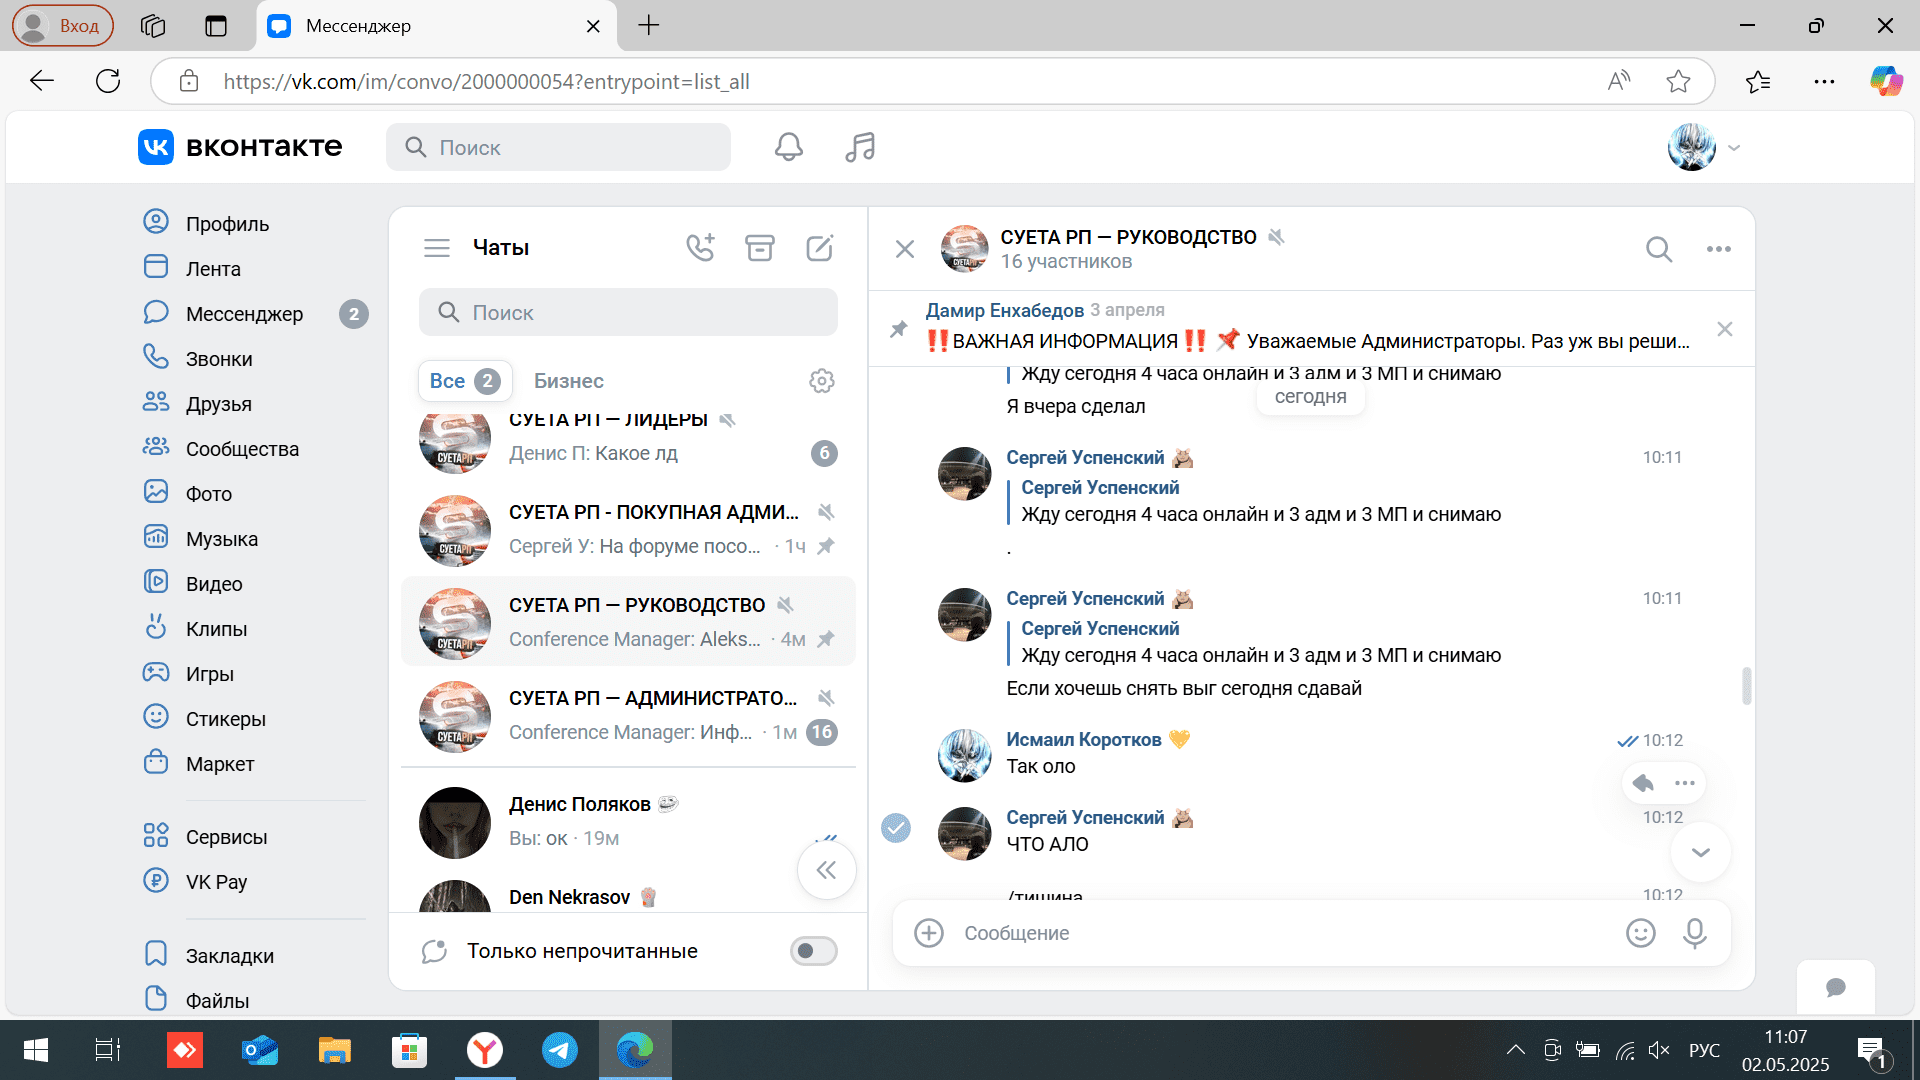This screenshot has width=1920, height=1080.
Task: Click the chats search field
Action: click(628, 313)
